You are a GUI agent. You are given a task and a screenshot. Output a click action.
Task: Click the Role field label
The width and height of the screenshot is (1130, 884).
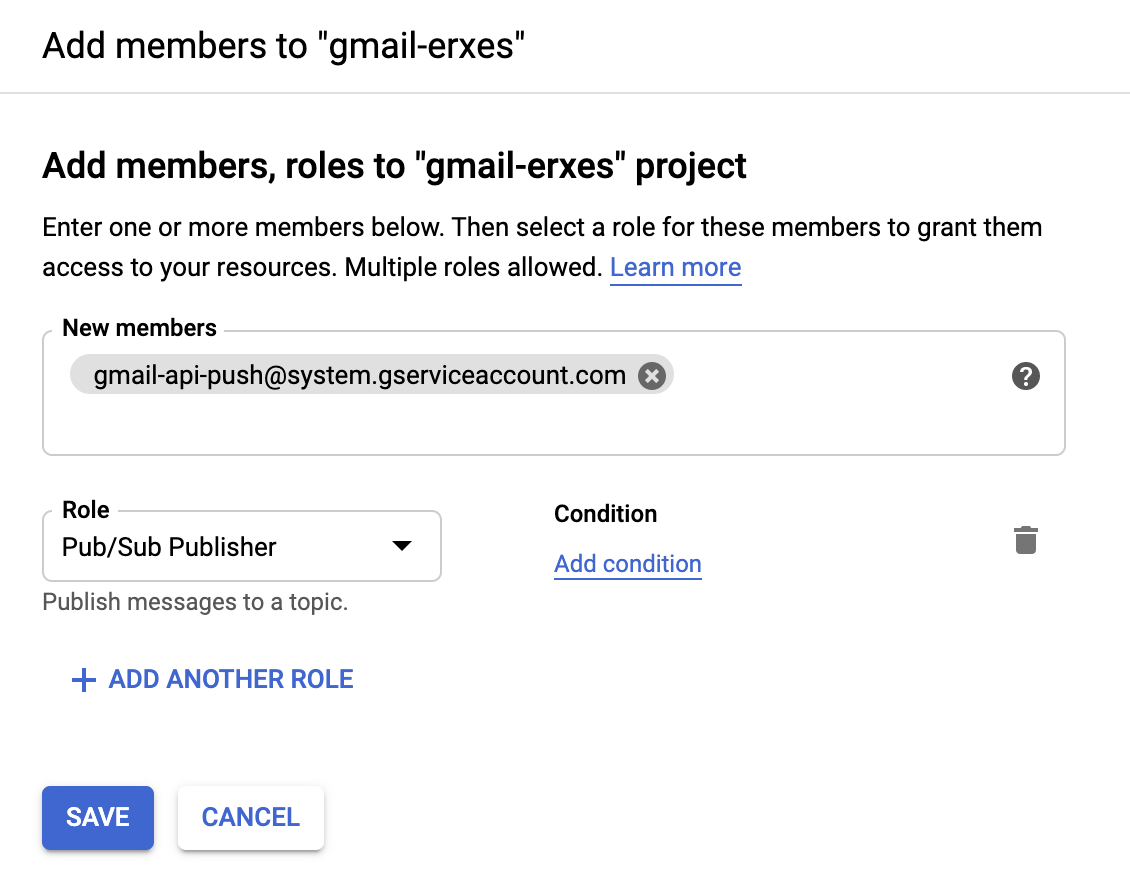click(86, 510)
